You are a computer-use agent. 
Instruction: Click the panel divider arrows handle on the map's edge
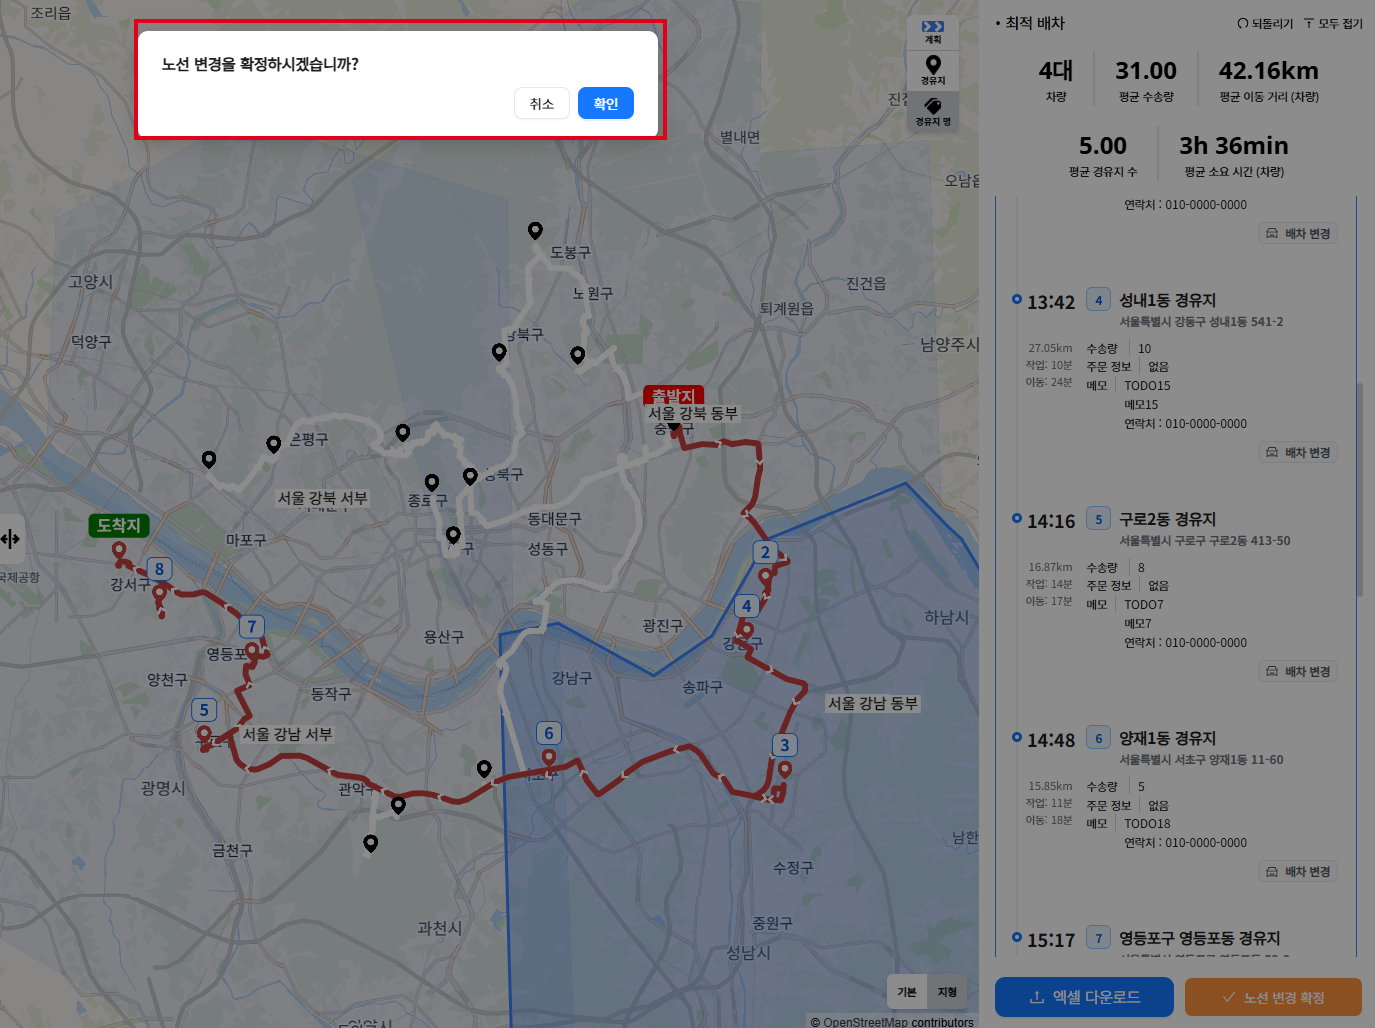click(x=10, y=540)
